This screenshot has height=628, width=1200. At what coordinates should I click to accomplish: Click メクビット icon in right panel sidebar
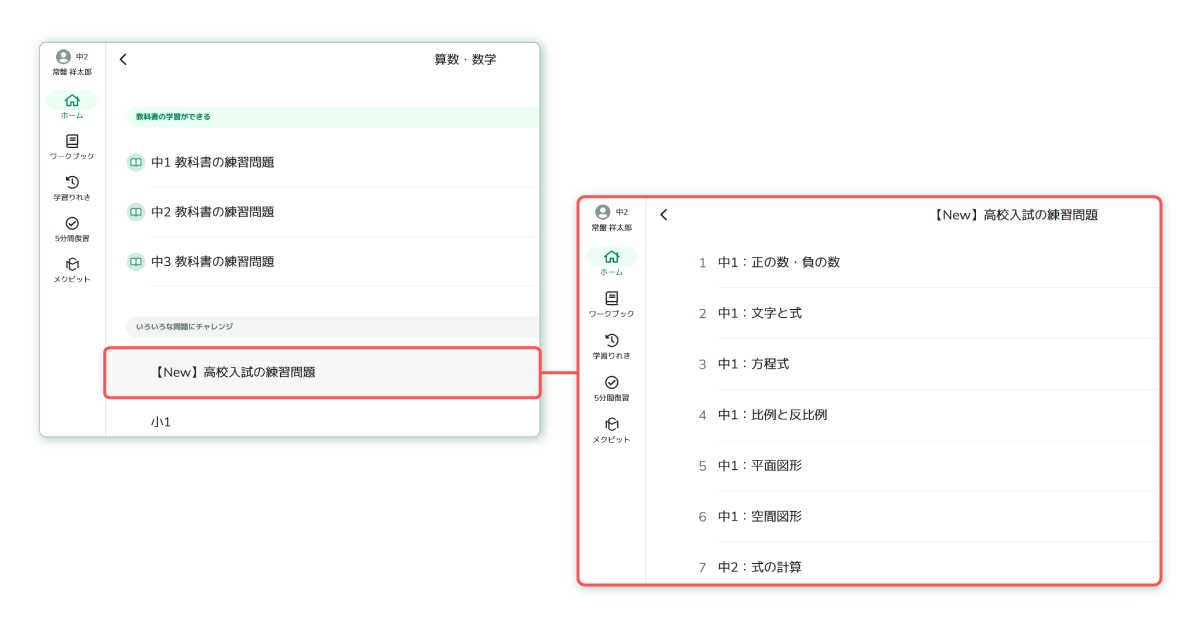coord(611,425)
